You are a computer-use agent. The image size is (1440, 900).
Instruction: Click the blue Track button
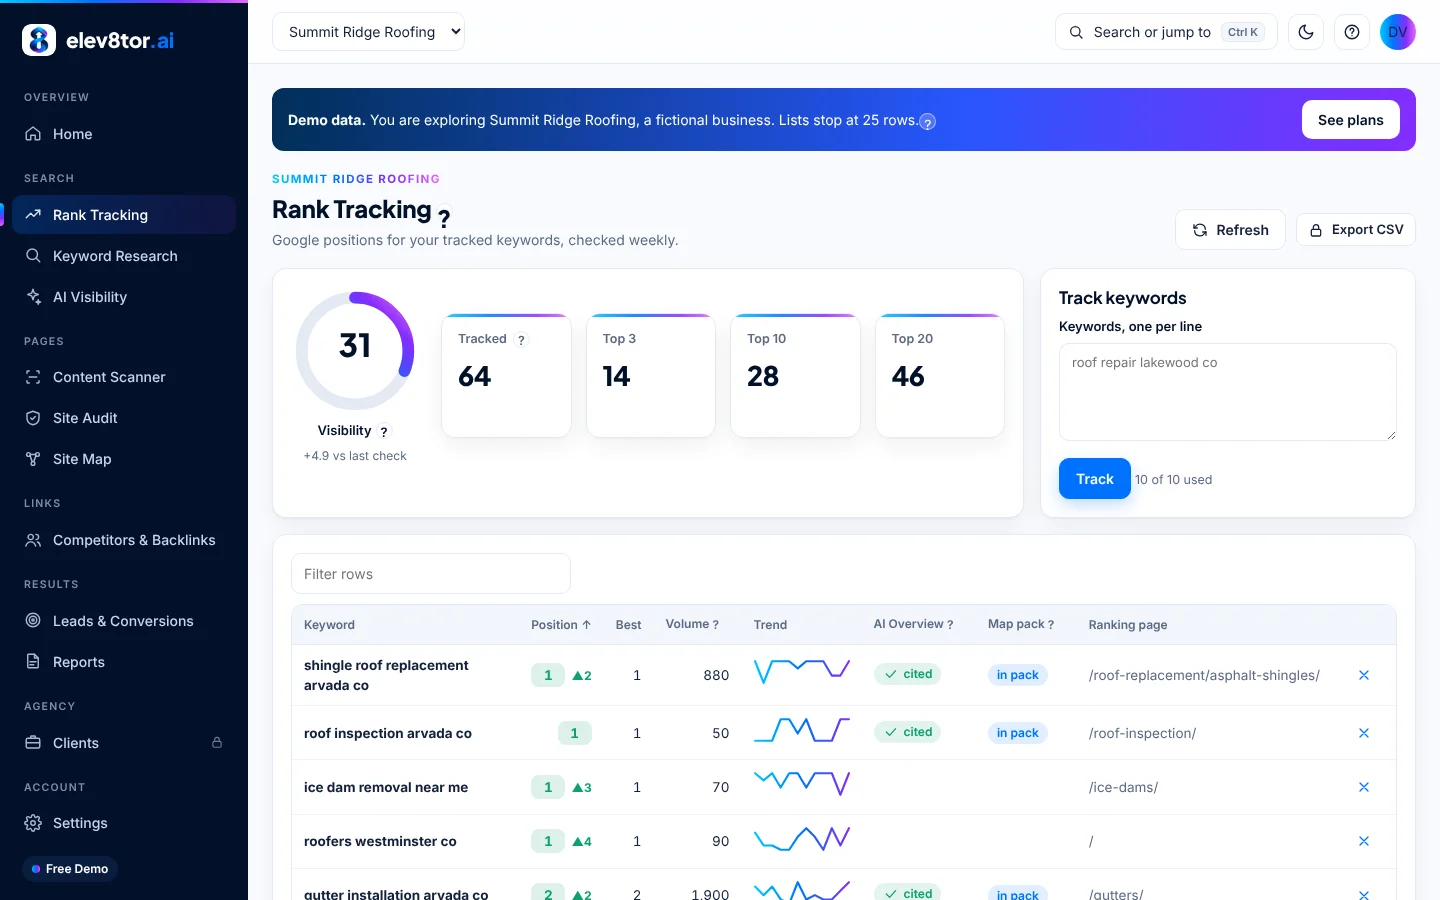point(1095,479)
